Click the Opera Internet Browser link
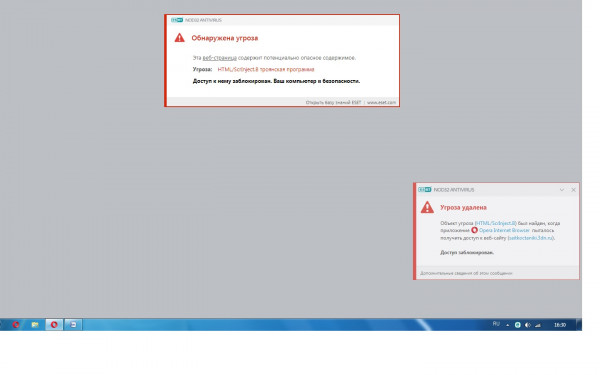 click(504, 230)
